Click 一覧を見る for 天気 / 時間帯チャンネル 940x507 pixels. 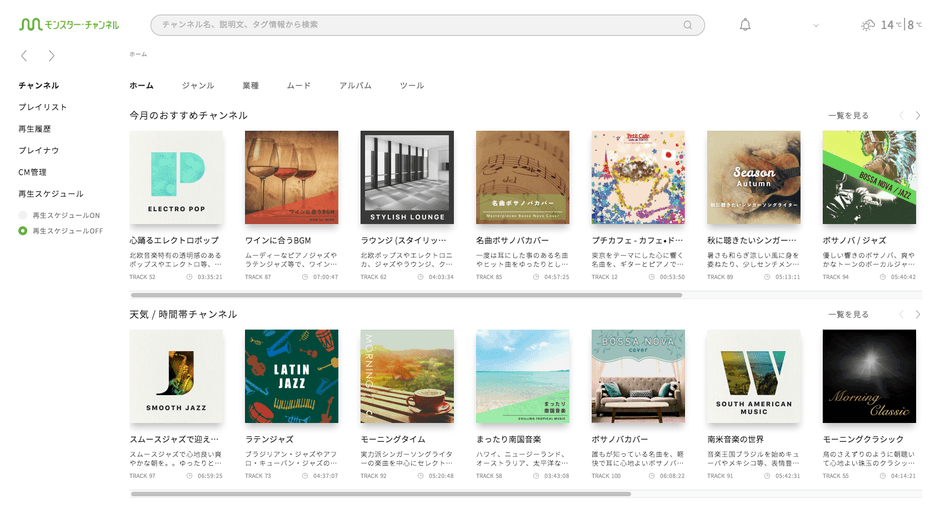[x=848, y=315]
